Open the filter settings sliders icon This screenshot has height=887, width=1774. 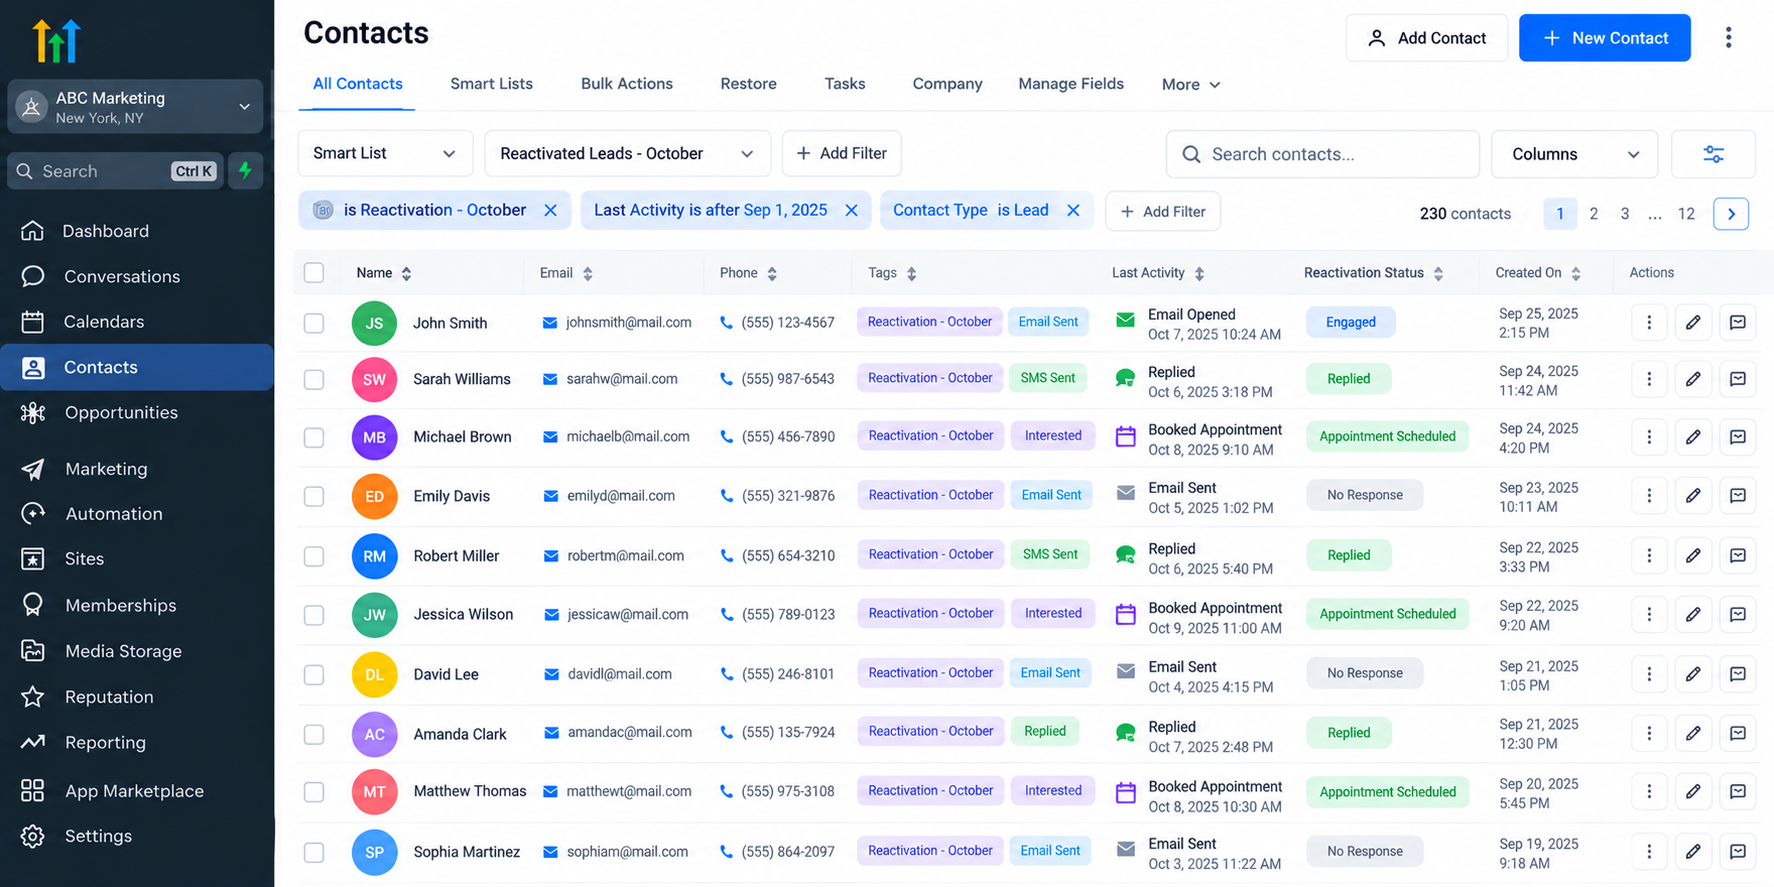1713,154
